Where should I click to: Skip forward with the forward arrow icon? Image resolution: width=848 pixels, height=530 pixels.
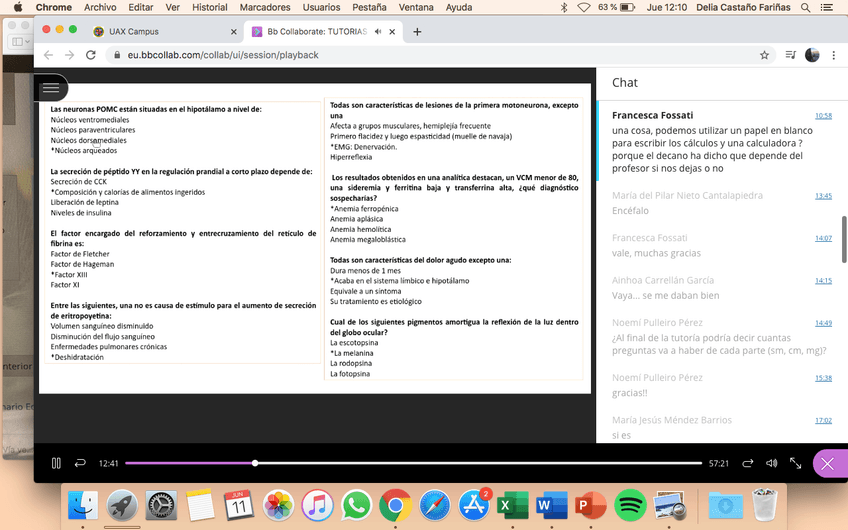click(x=747, y=463)
